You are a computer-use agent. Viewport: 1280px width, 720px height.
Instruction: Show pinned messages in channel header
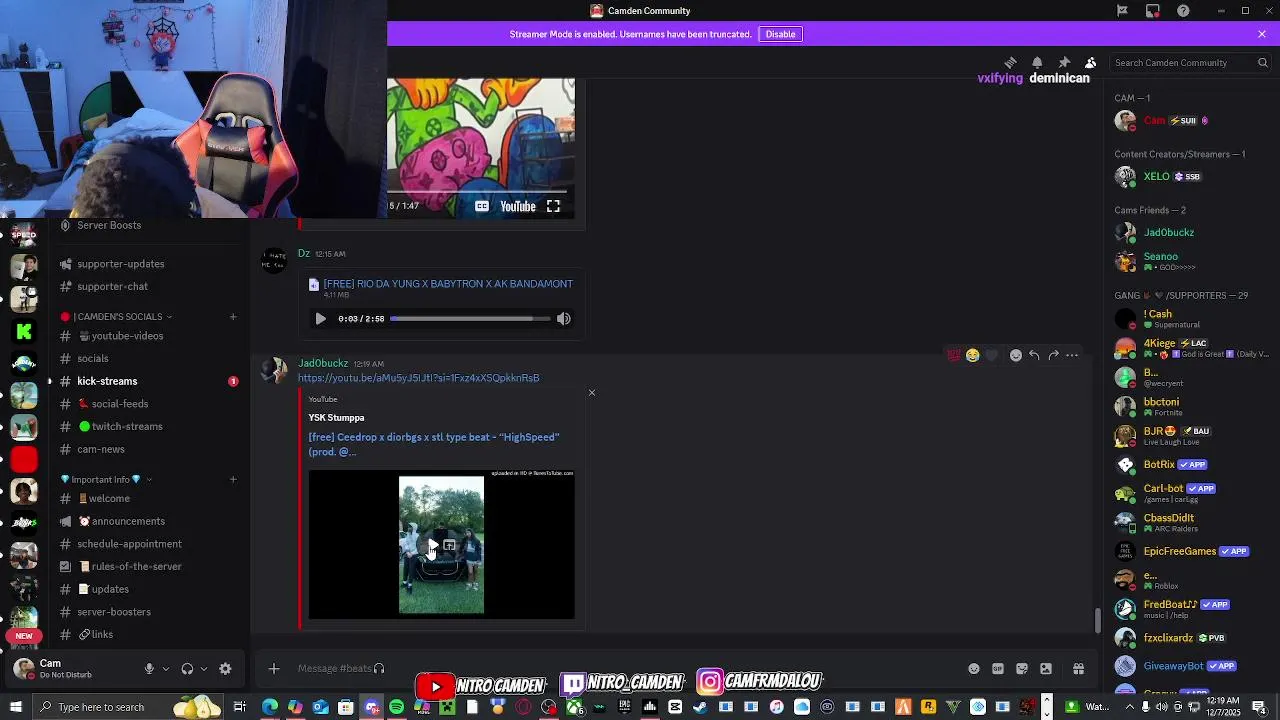point(1064,62)
